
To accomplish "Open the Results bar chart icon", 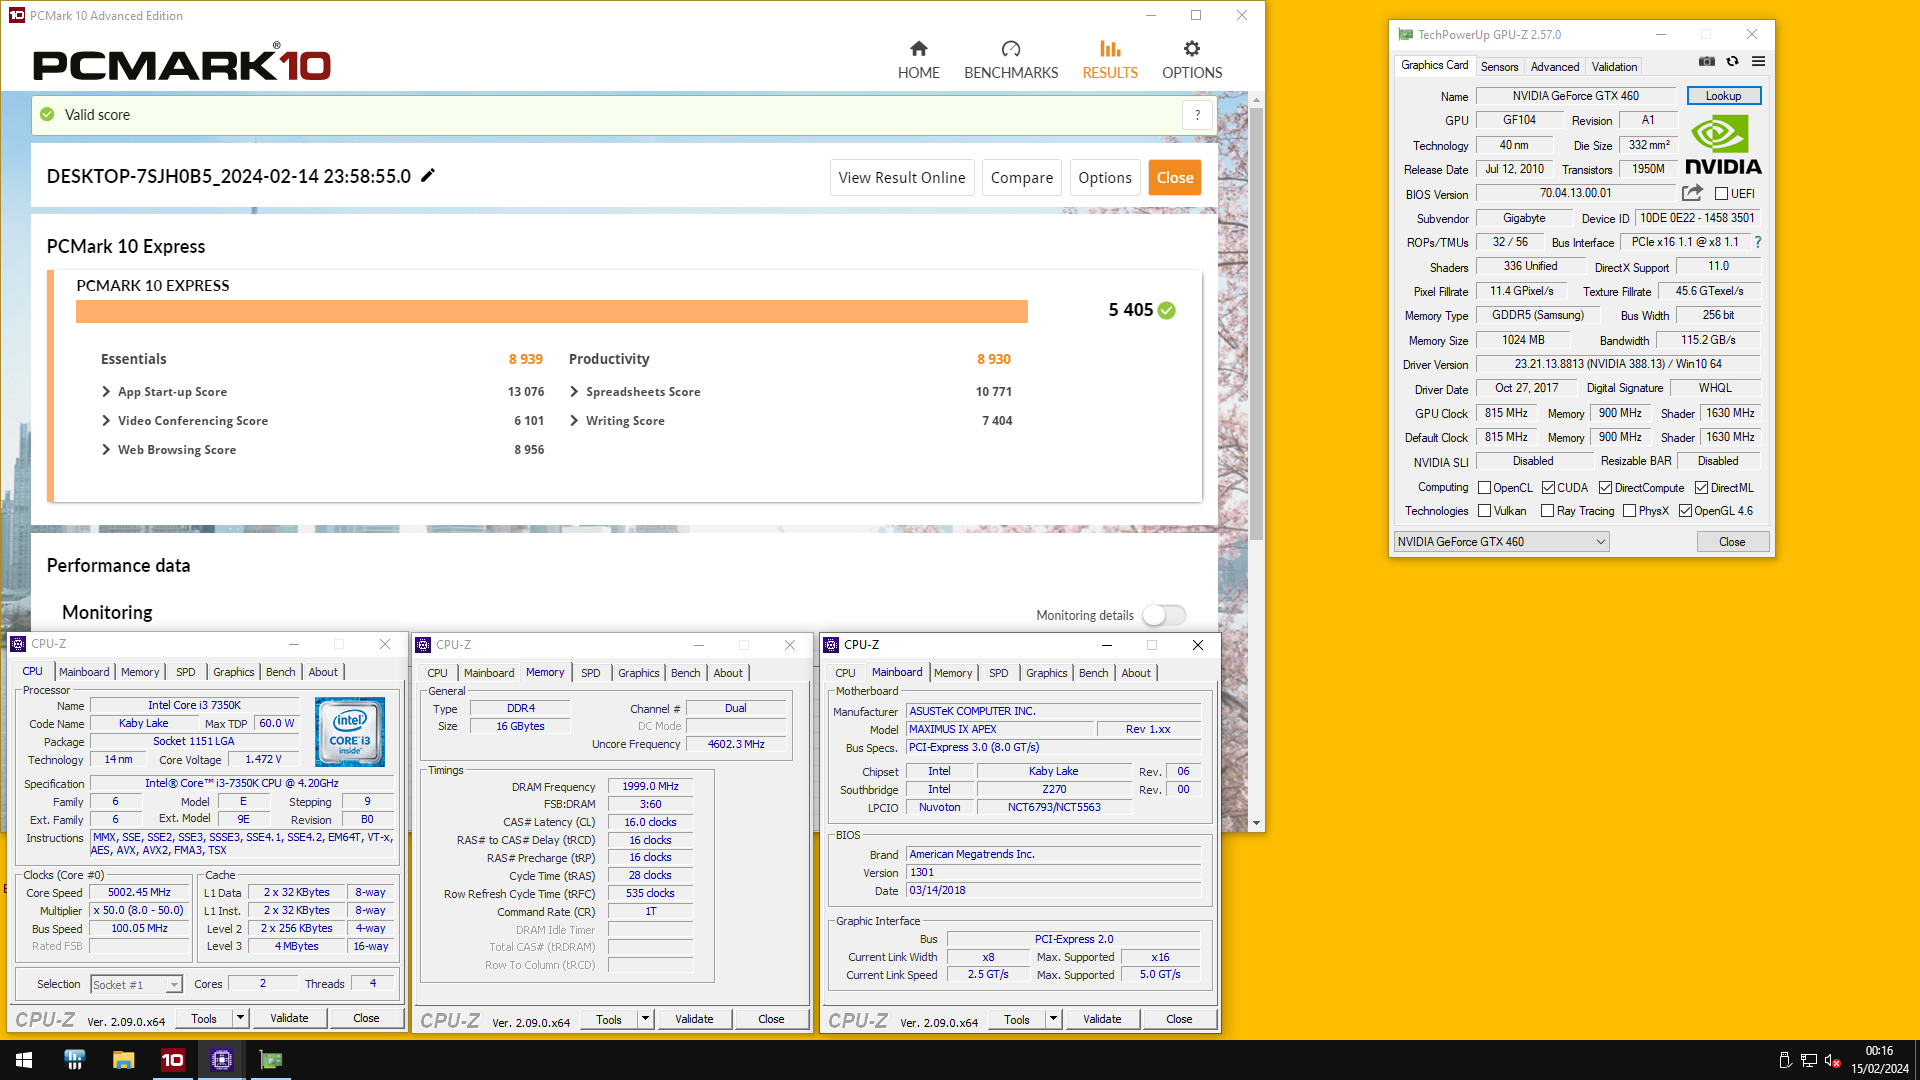I will (1110, 48).
